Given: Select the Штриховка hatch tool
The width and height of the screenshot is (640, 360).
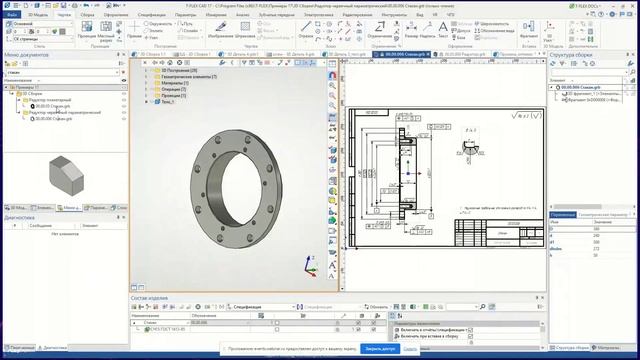Looking at the screenshot, I should tap(245, 30).
